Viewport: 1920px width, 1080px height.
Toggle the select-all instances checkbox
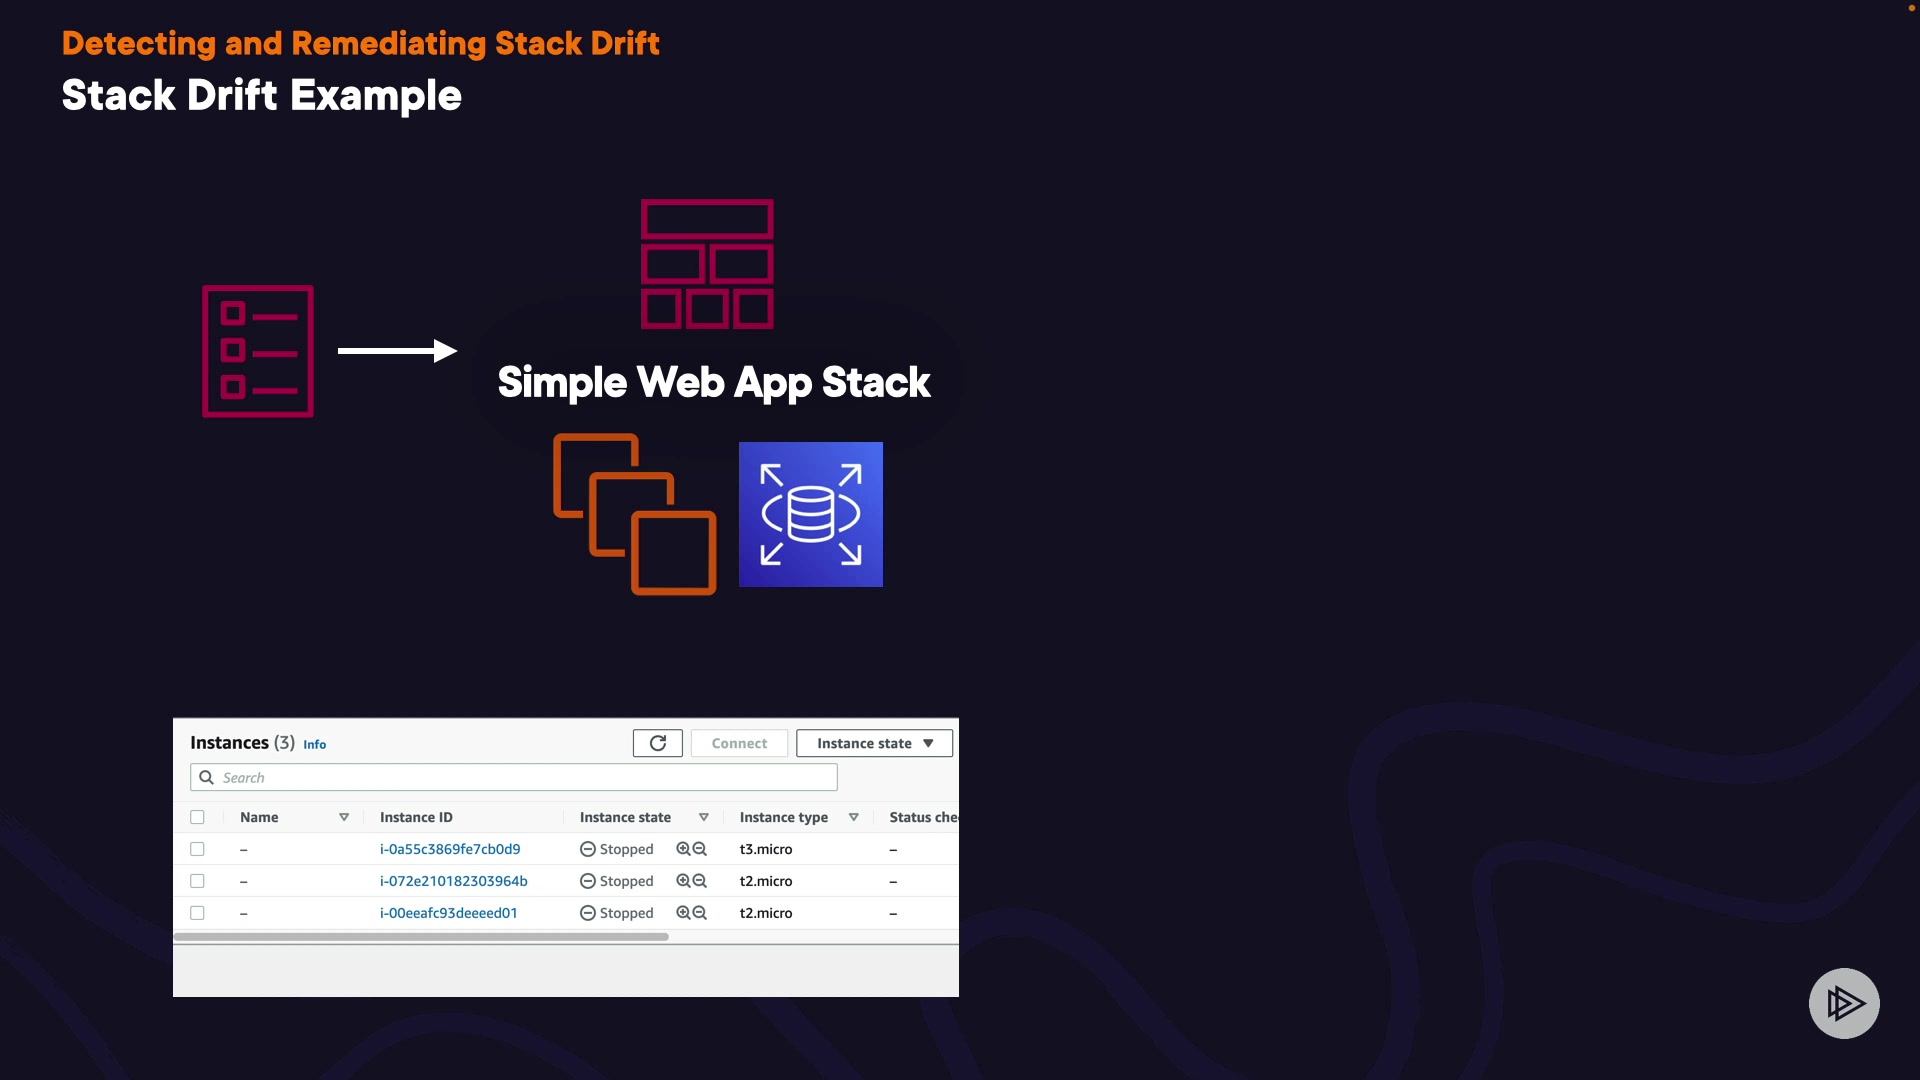pos(197,817)
